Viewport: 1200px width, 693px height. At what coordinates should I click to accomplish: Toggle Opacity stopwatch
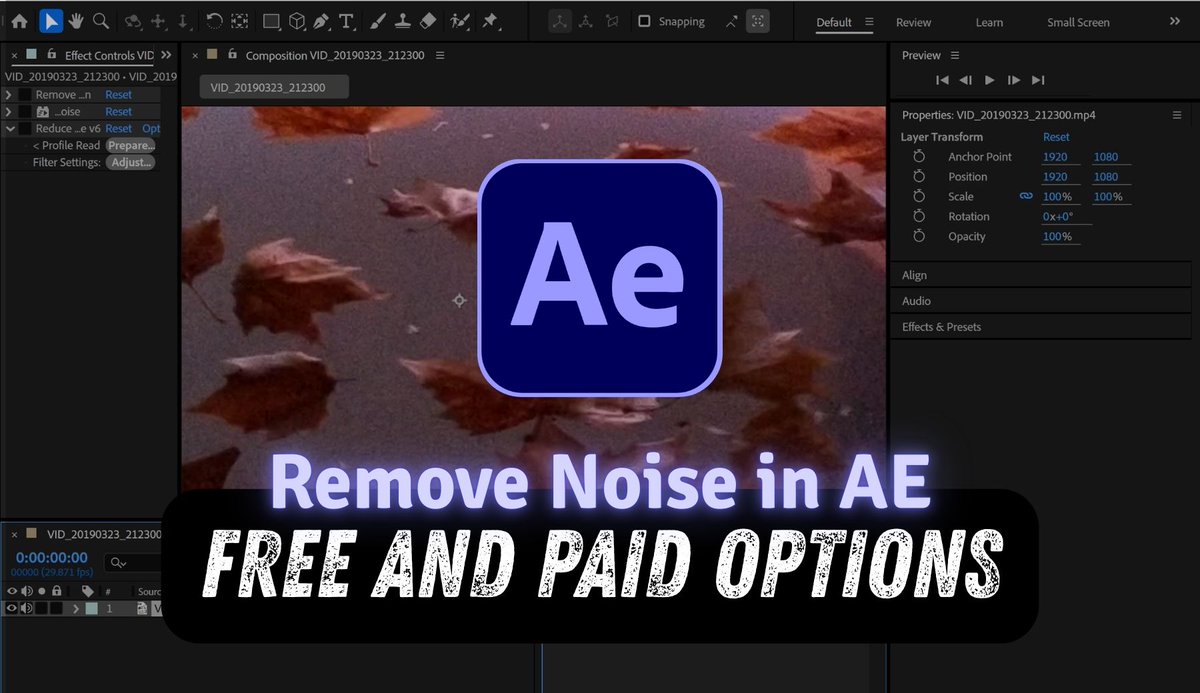coord(919,237)
